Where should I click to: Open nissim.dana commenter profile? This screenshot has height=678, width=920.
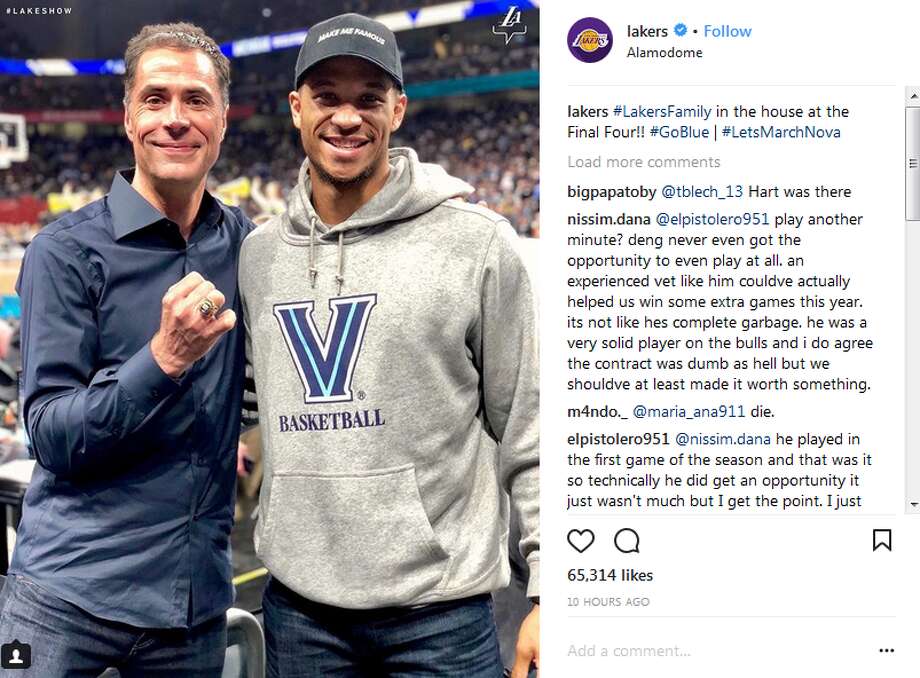click(609, 219)
